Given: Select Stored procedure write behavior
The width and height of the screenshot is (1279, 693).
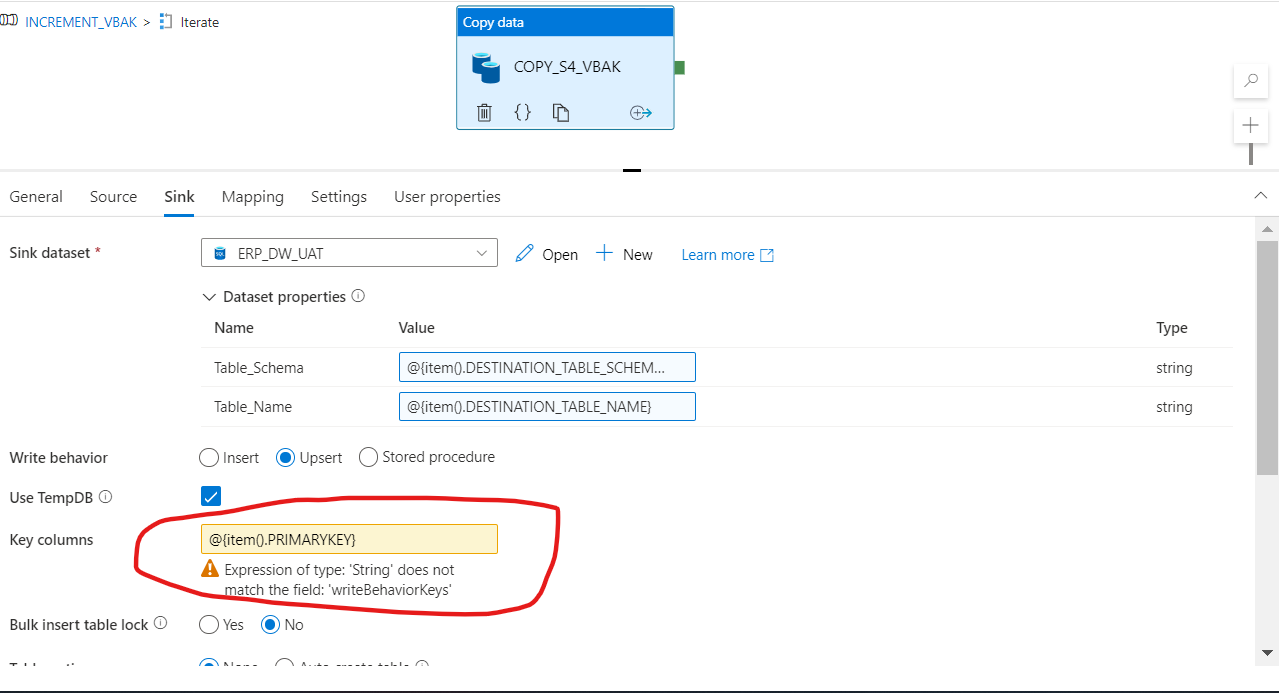Looking at the screenshot, I should (368, 457).
